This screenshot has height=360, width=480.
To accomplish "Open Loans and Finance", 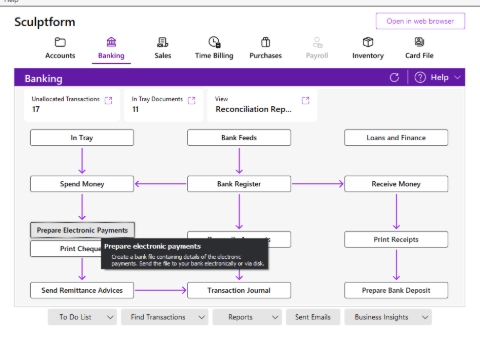I will [x=396, y=138].
